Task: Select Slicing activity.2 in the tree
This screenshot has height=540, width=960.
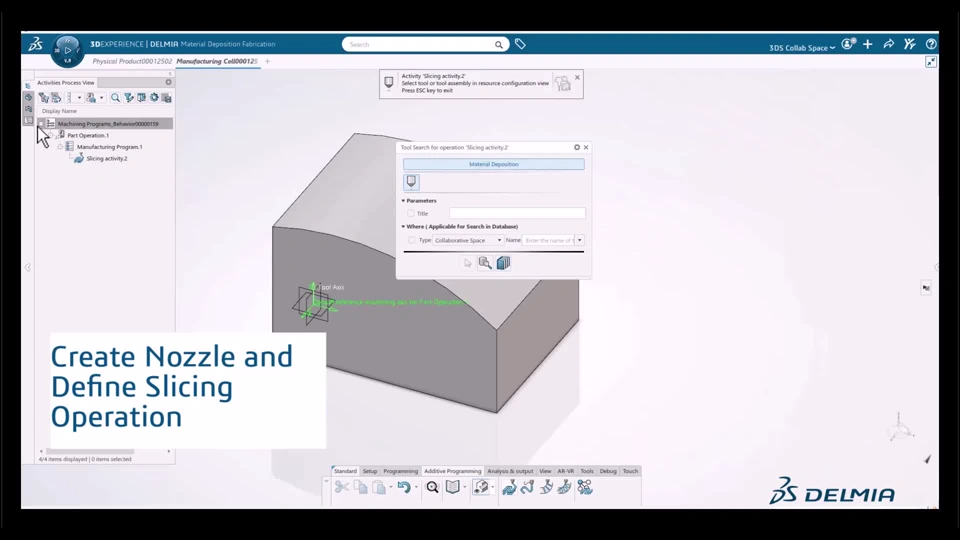Action: (x=107, y=159)
